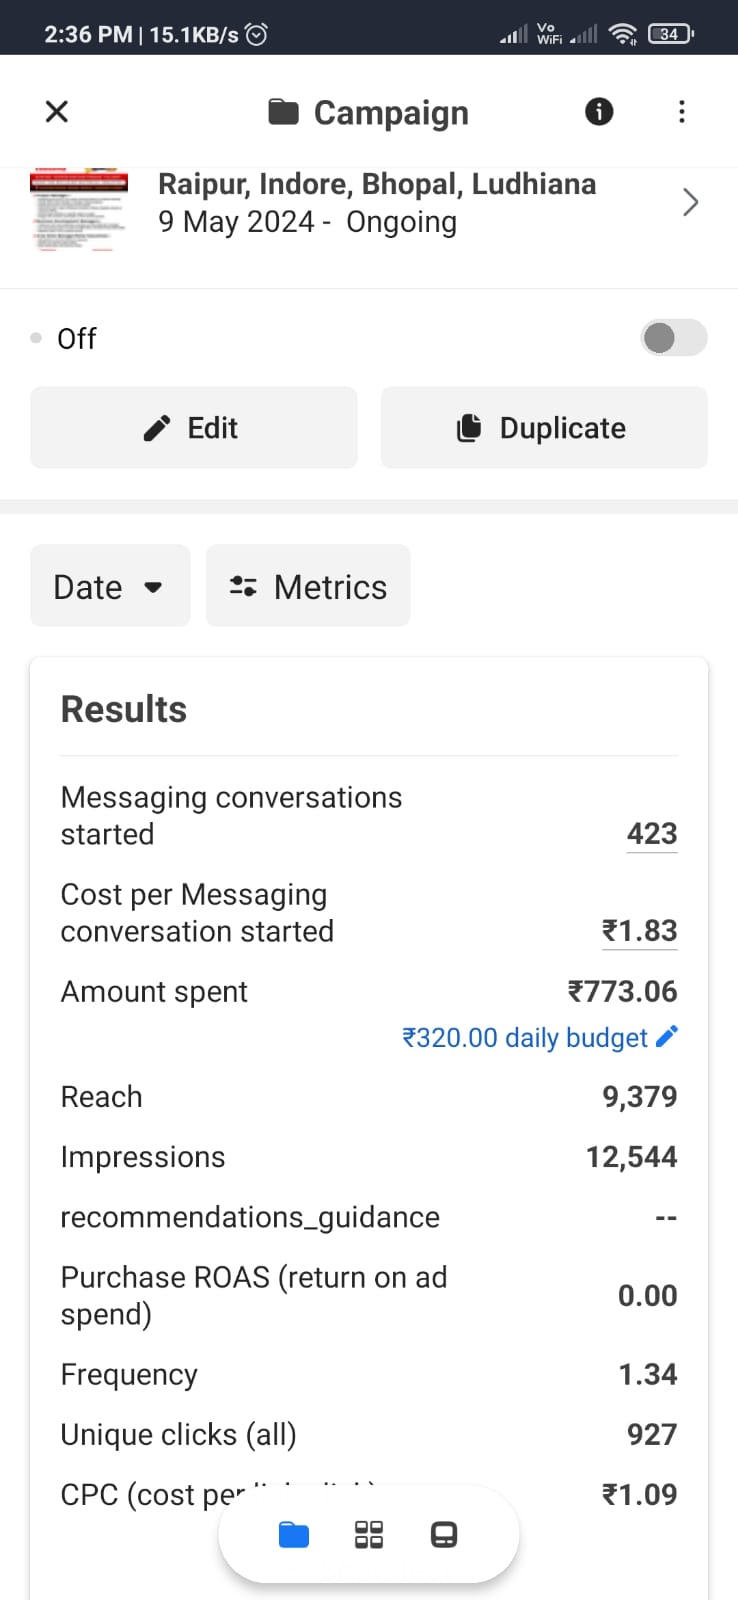
Task: Expand campaign details with right chevron
Action: (x=690, y=203)
